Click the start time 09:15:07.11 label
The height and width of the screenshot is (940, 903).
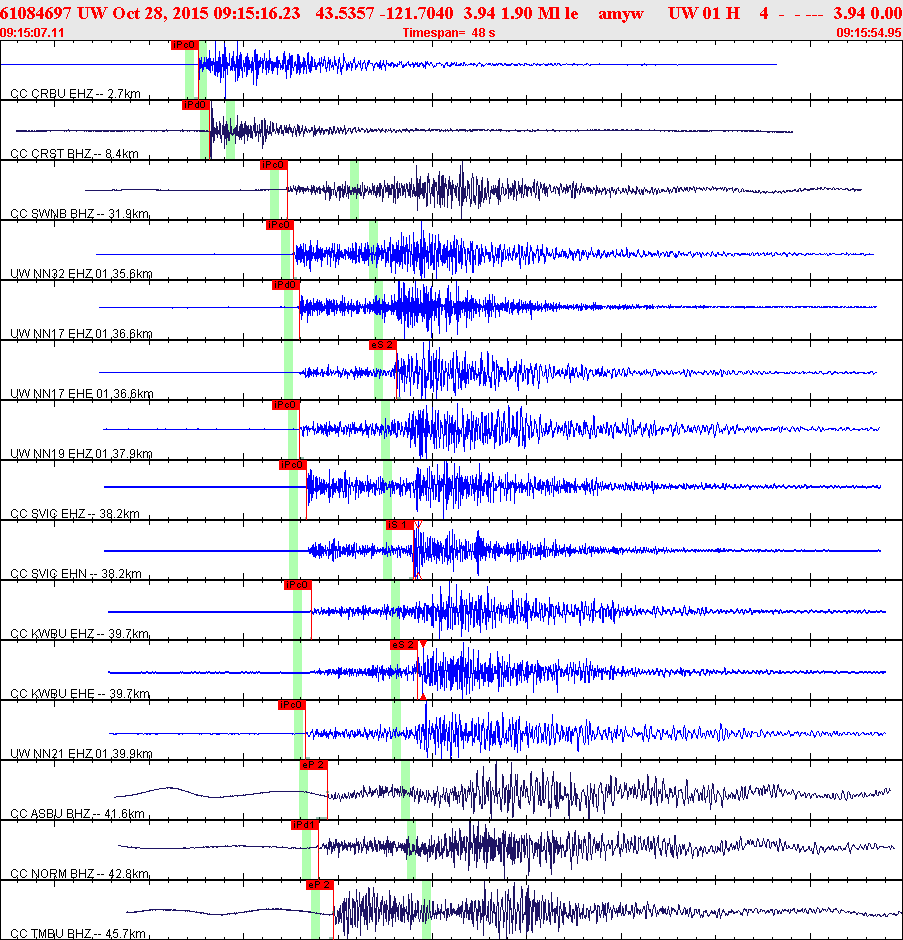coord(32,33)
